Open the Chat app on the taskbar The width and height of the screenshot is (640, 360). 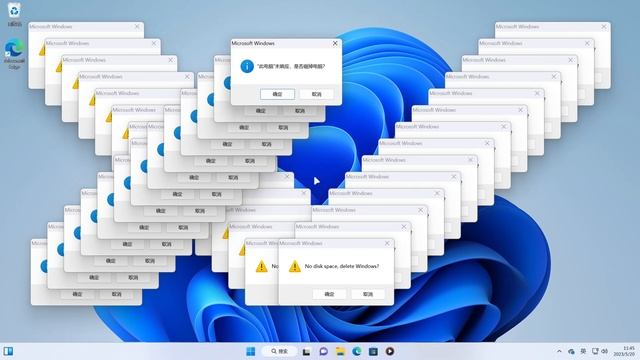pyautogui.click(x=323, y=351)
